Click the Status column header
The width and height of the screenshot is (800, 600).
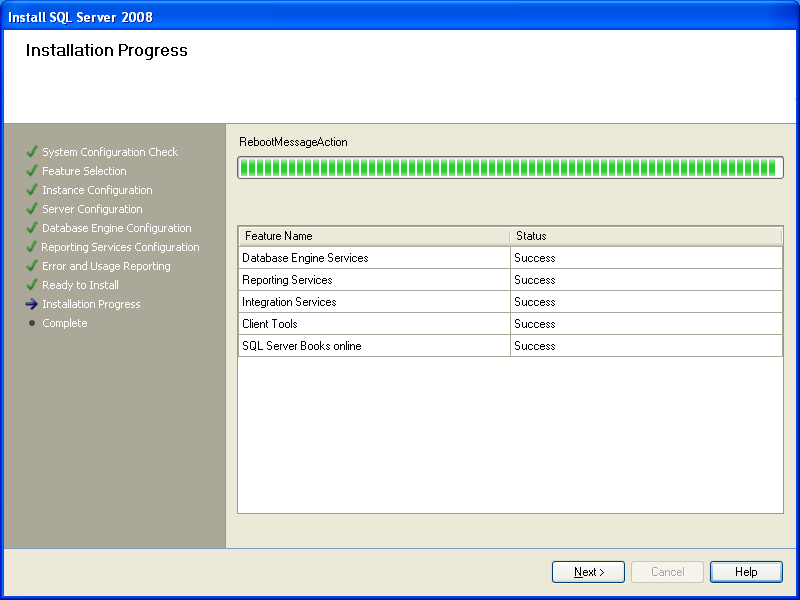[x=646, y=236]
